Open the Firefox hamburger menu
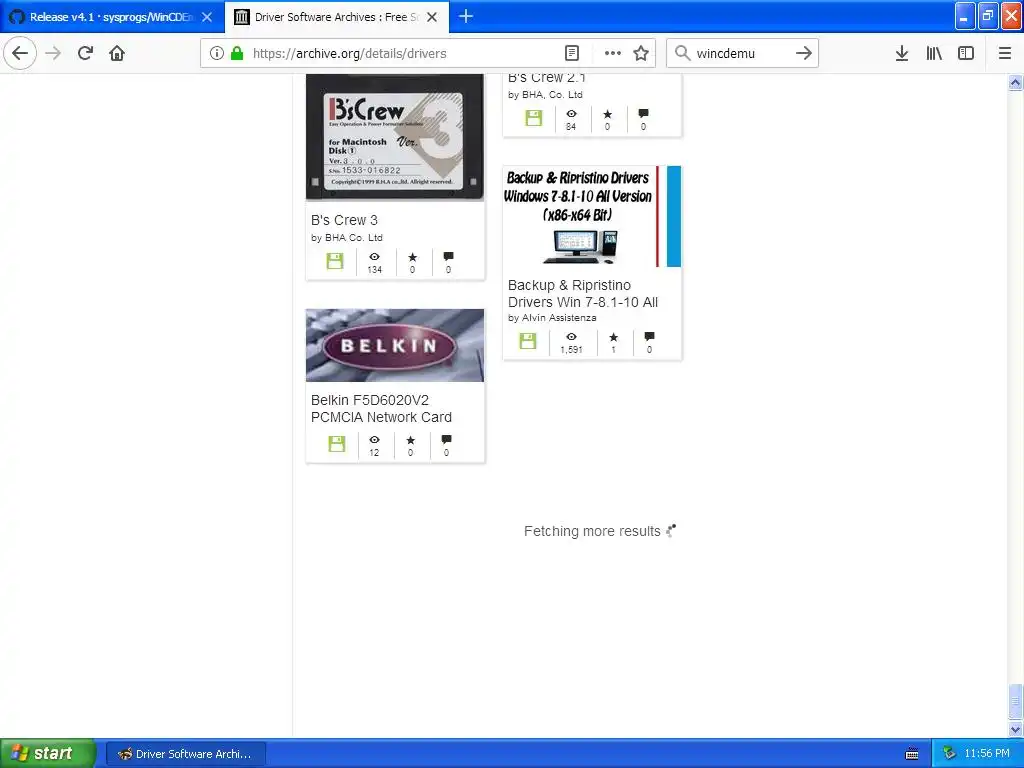Image resolution: width=1024 pixels, height=768 pixels. 1004,54
